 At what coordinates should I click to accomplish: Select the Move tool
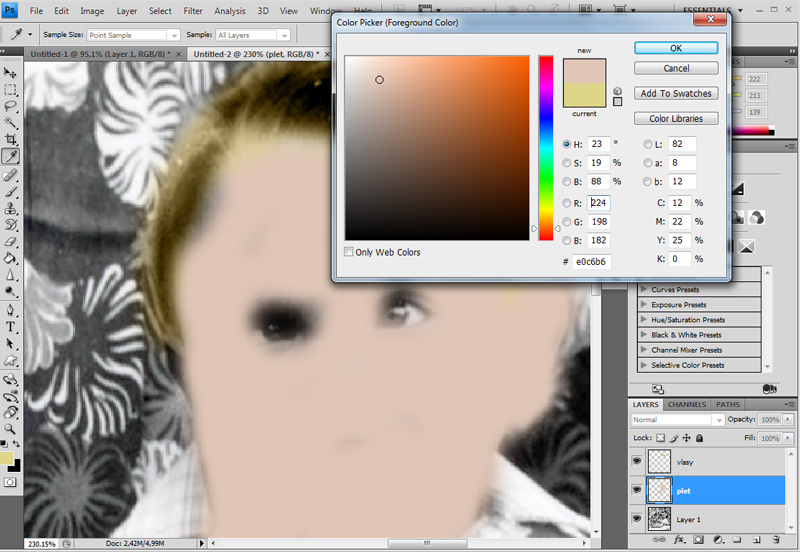[11, 72]
